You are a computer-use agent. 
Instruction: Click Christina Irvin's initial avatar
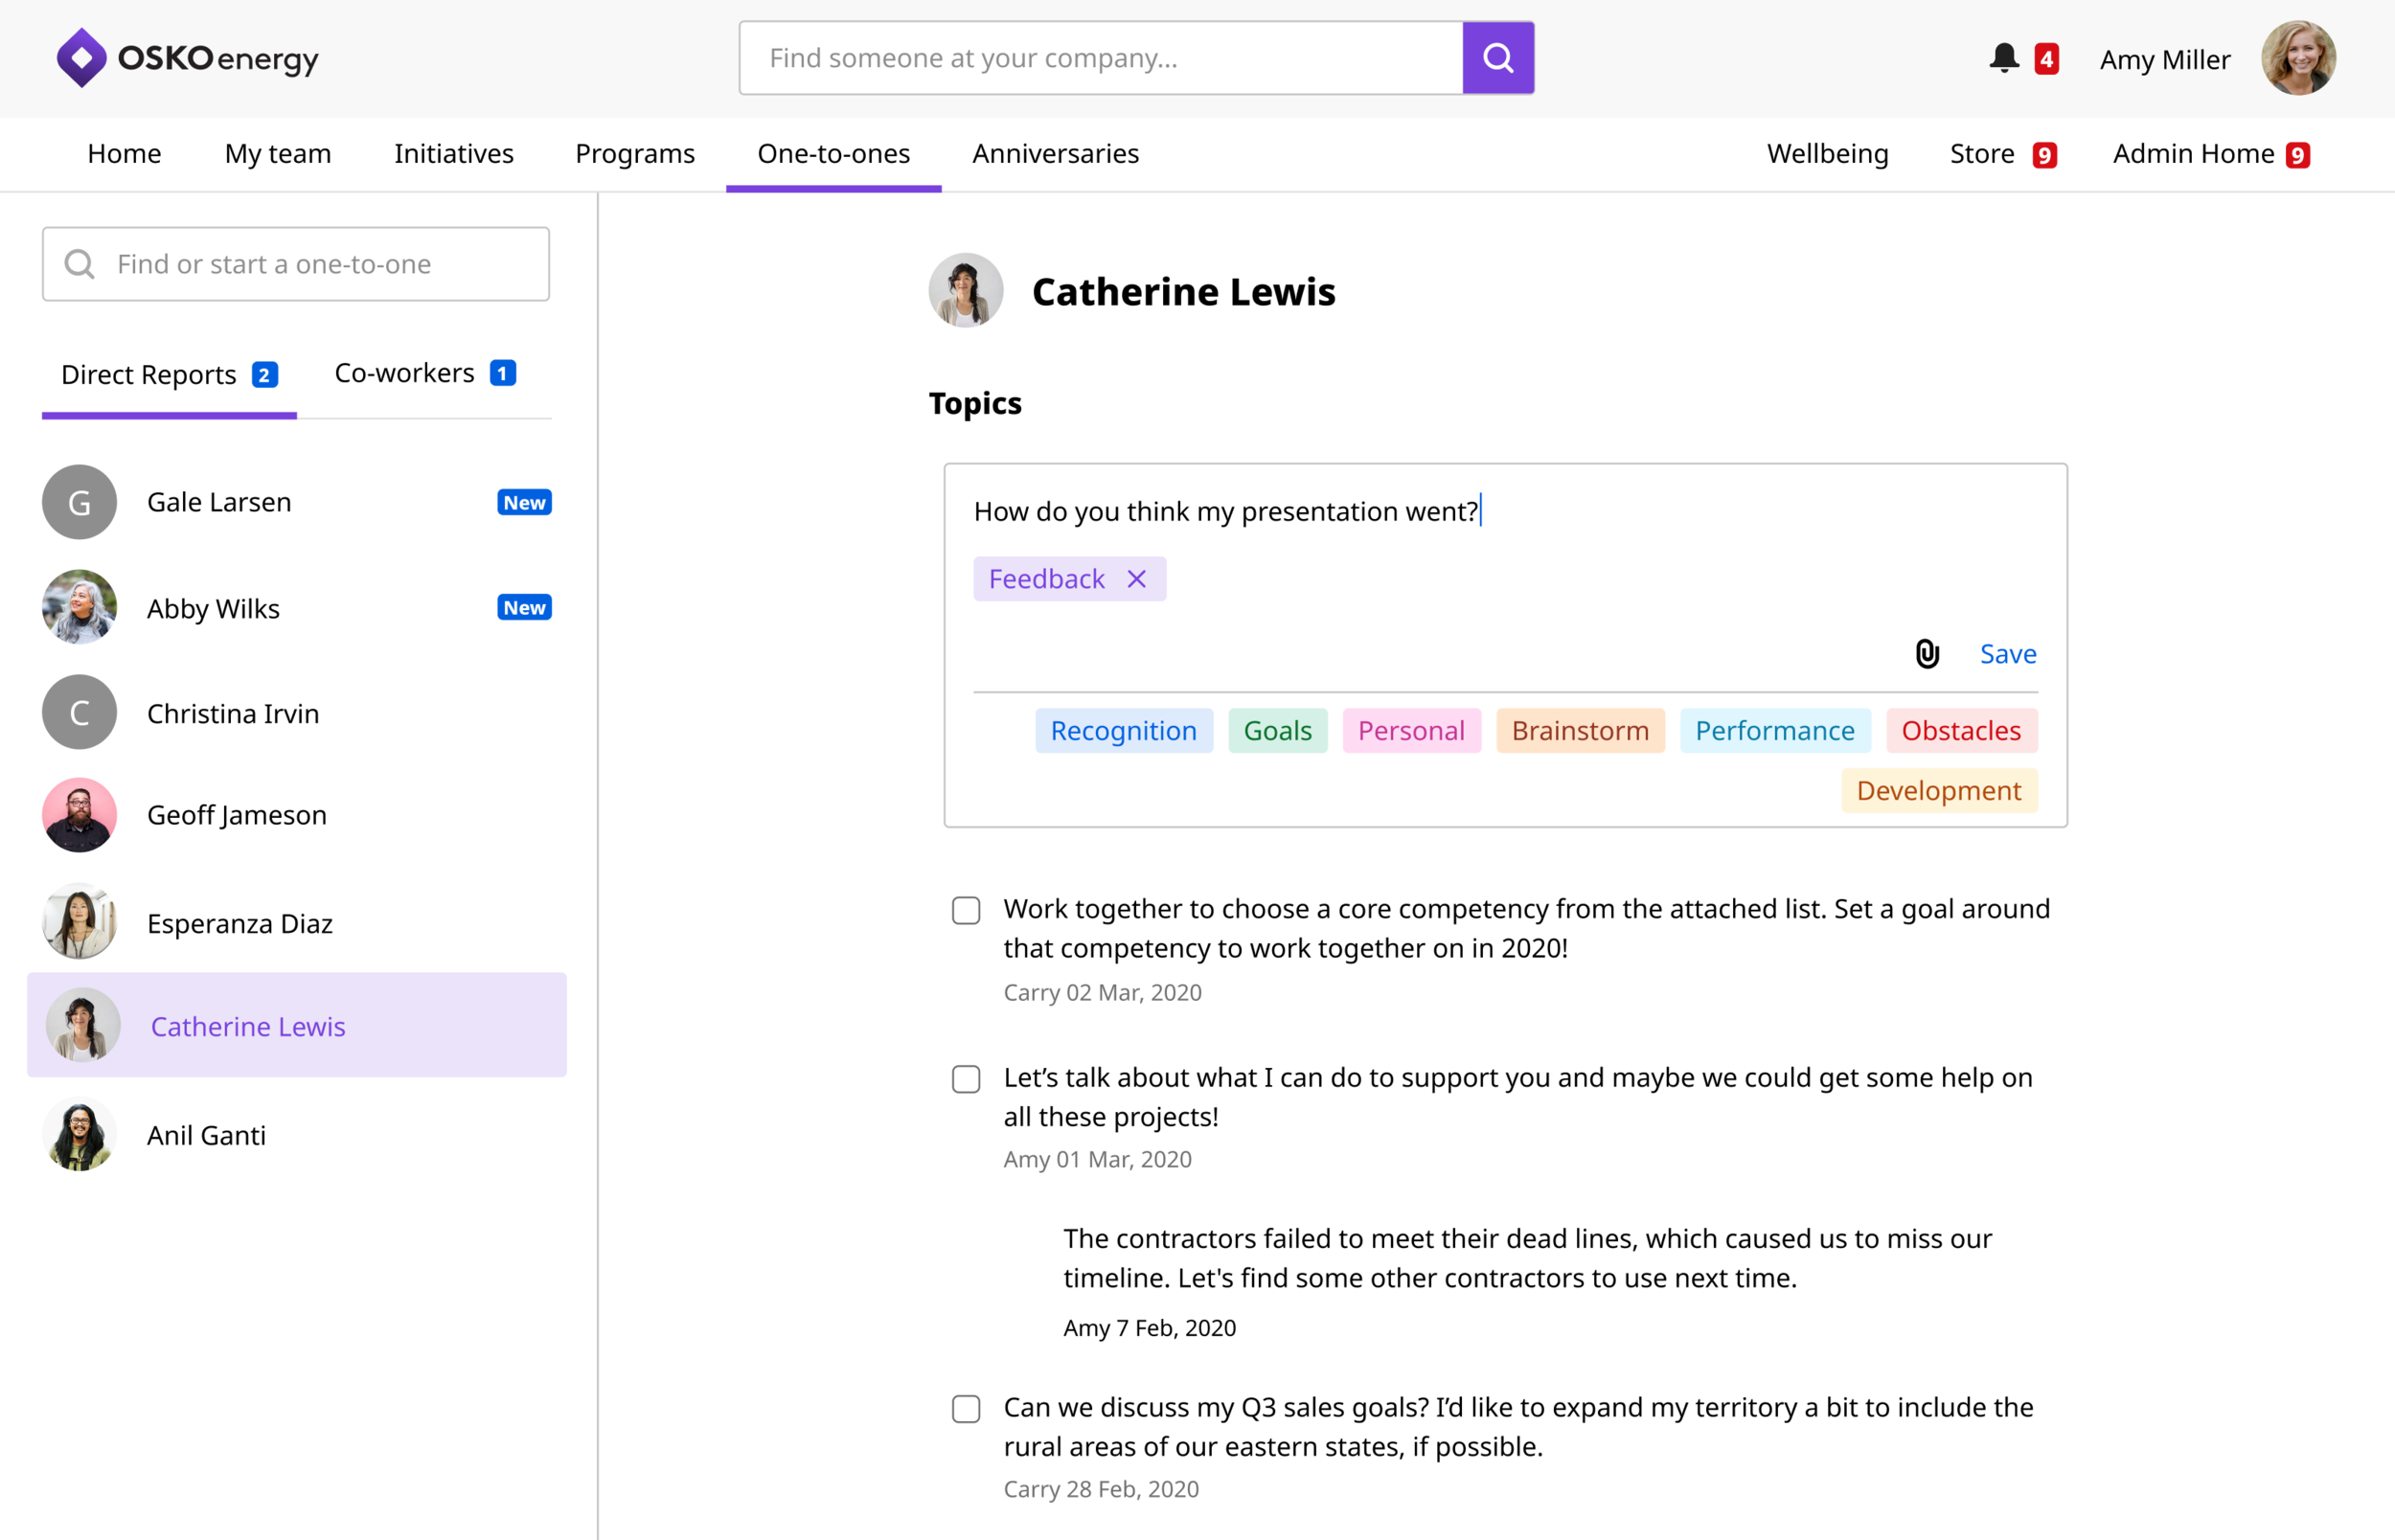tap(79, 712)
